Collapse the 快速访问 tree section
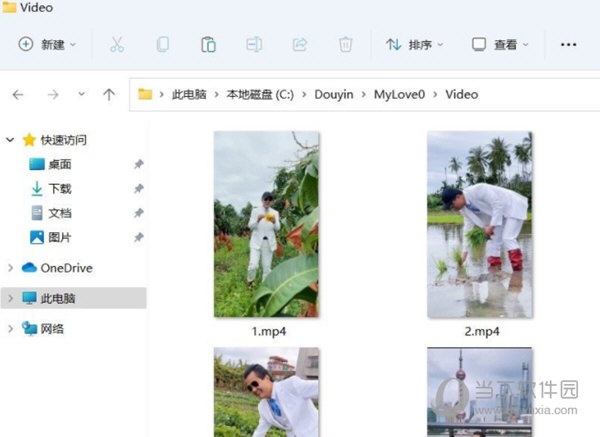600x437 pixels. [10, 140]
